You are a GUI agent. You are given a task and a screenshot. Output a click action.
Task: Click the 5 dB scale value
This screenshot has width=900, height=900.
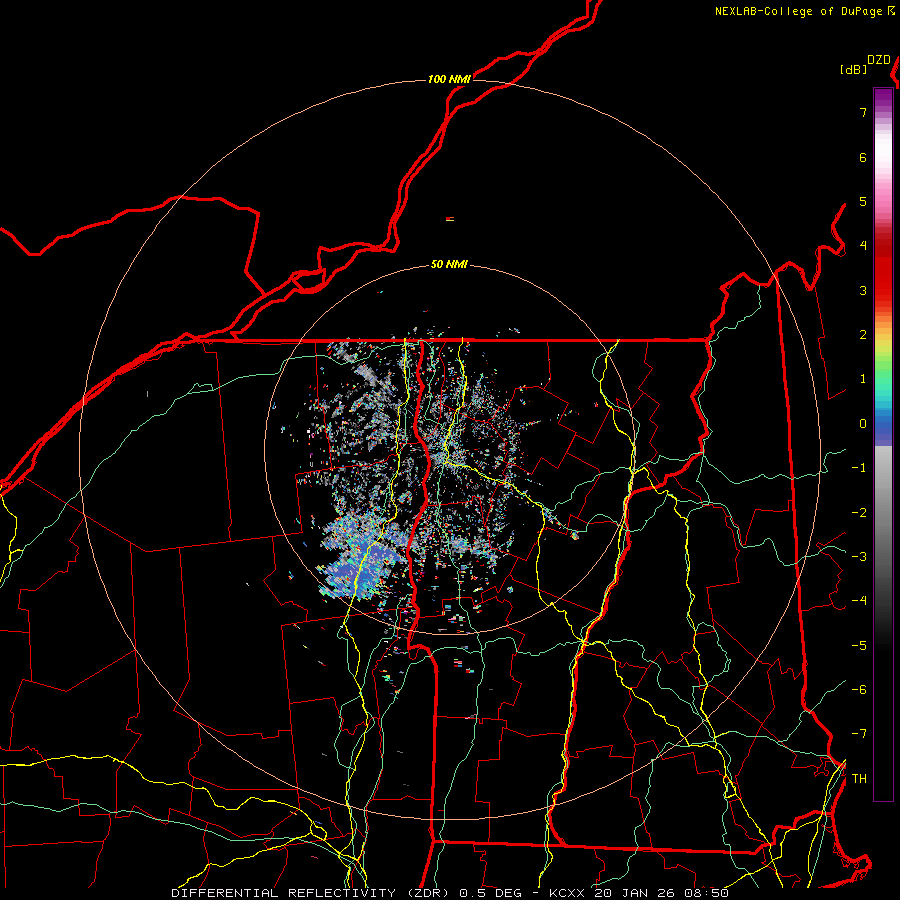[x=863, y=201]
